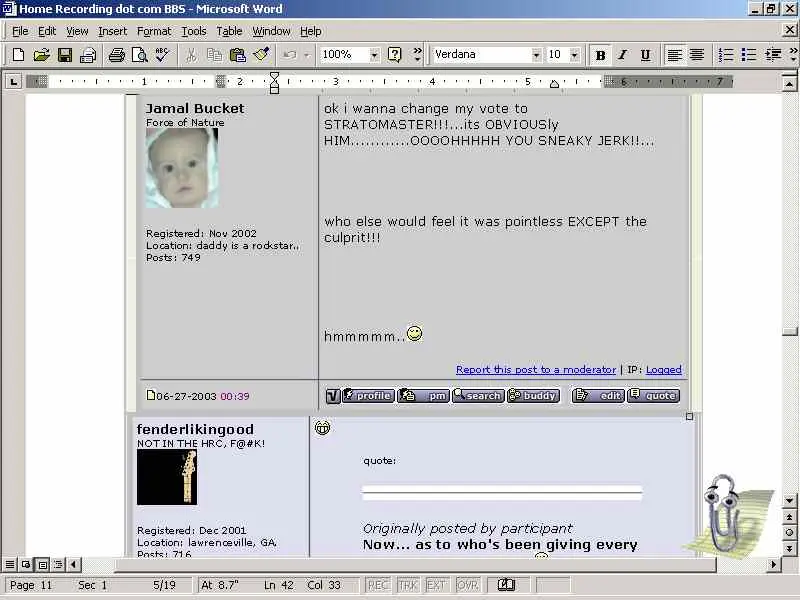Click the tab stop type selector on ruler
The image size is (800, 600).
click(x=13, y=81)
